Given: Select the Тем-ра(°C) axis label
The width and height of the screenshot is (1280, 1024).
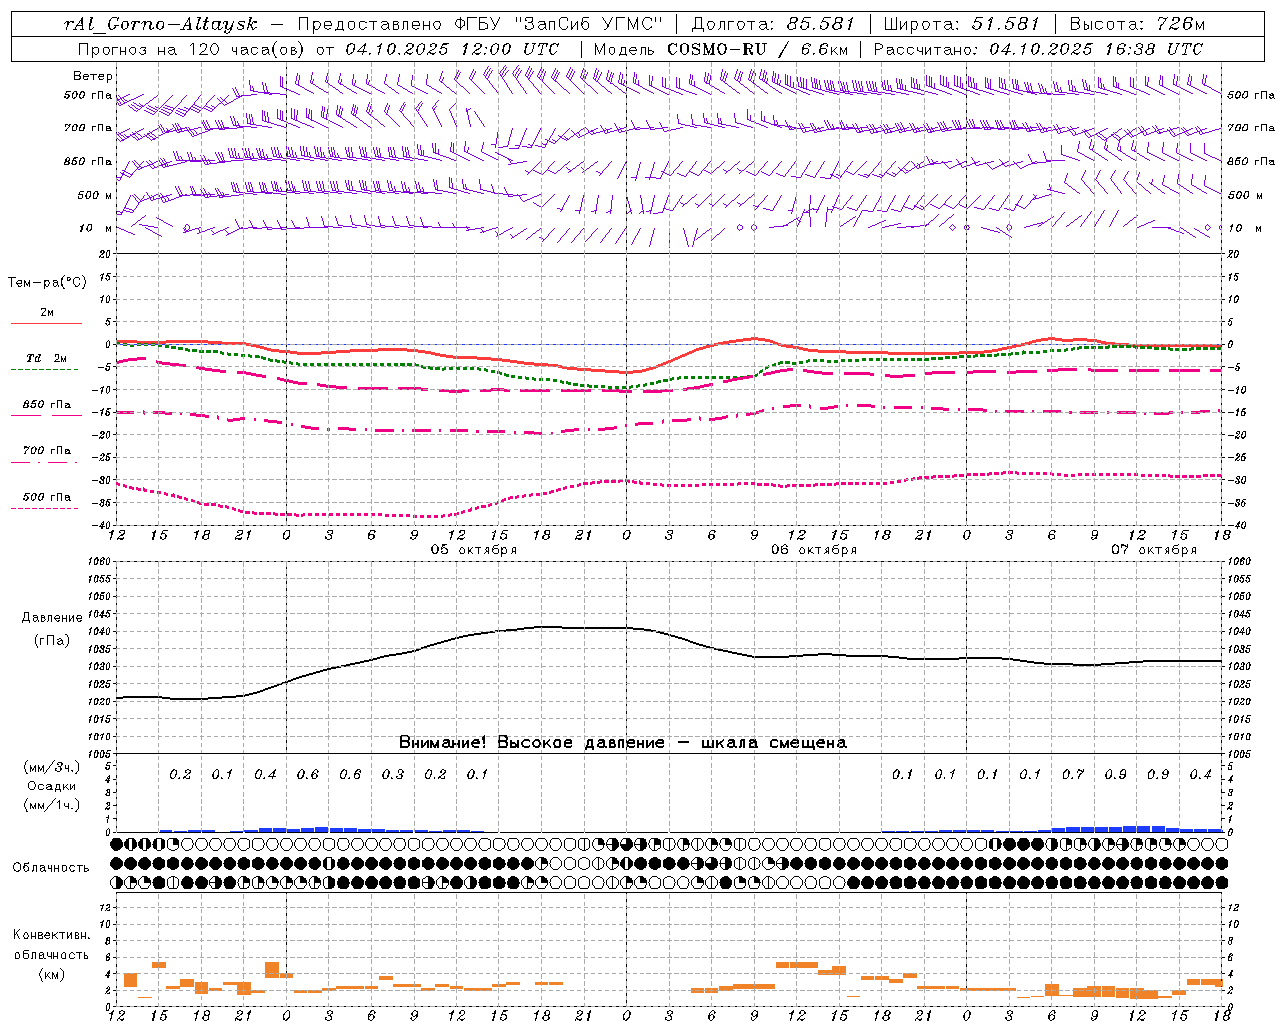Looking at the screenshot, I should point(47,283).
